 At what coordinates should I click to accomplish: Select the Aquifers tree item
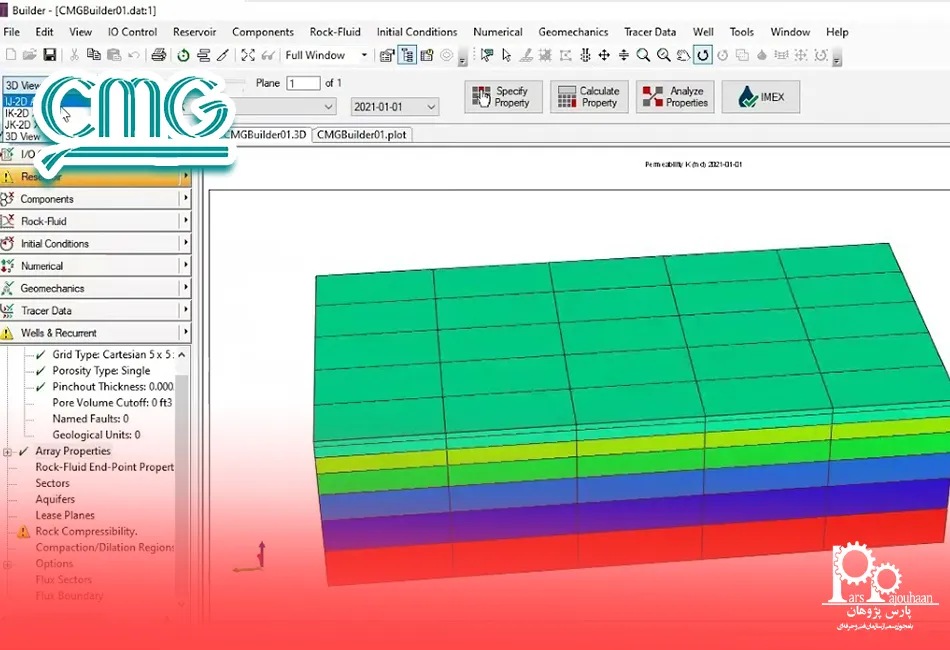[55, 499]
